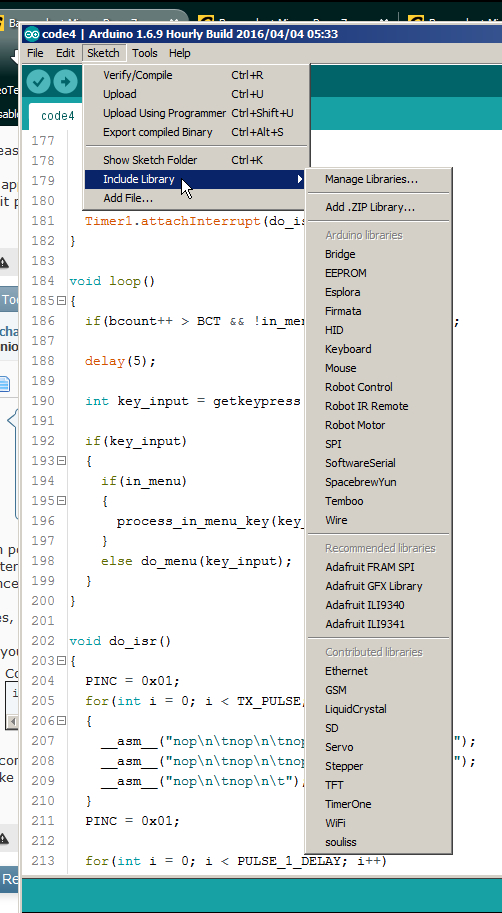
Task: Include the Bridge library
Action: tap(379, 254)
